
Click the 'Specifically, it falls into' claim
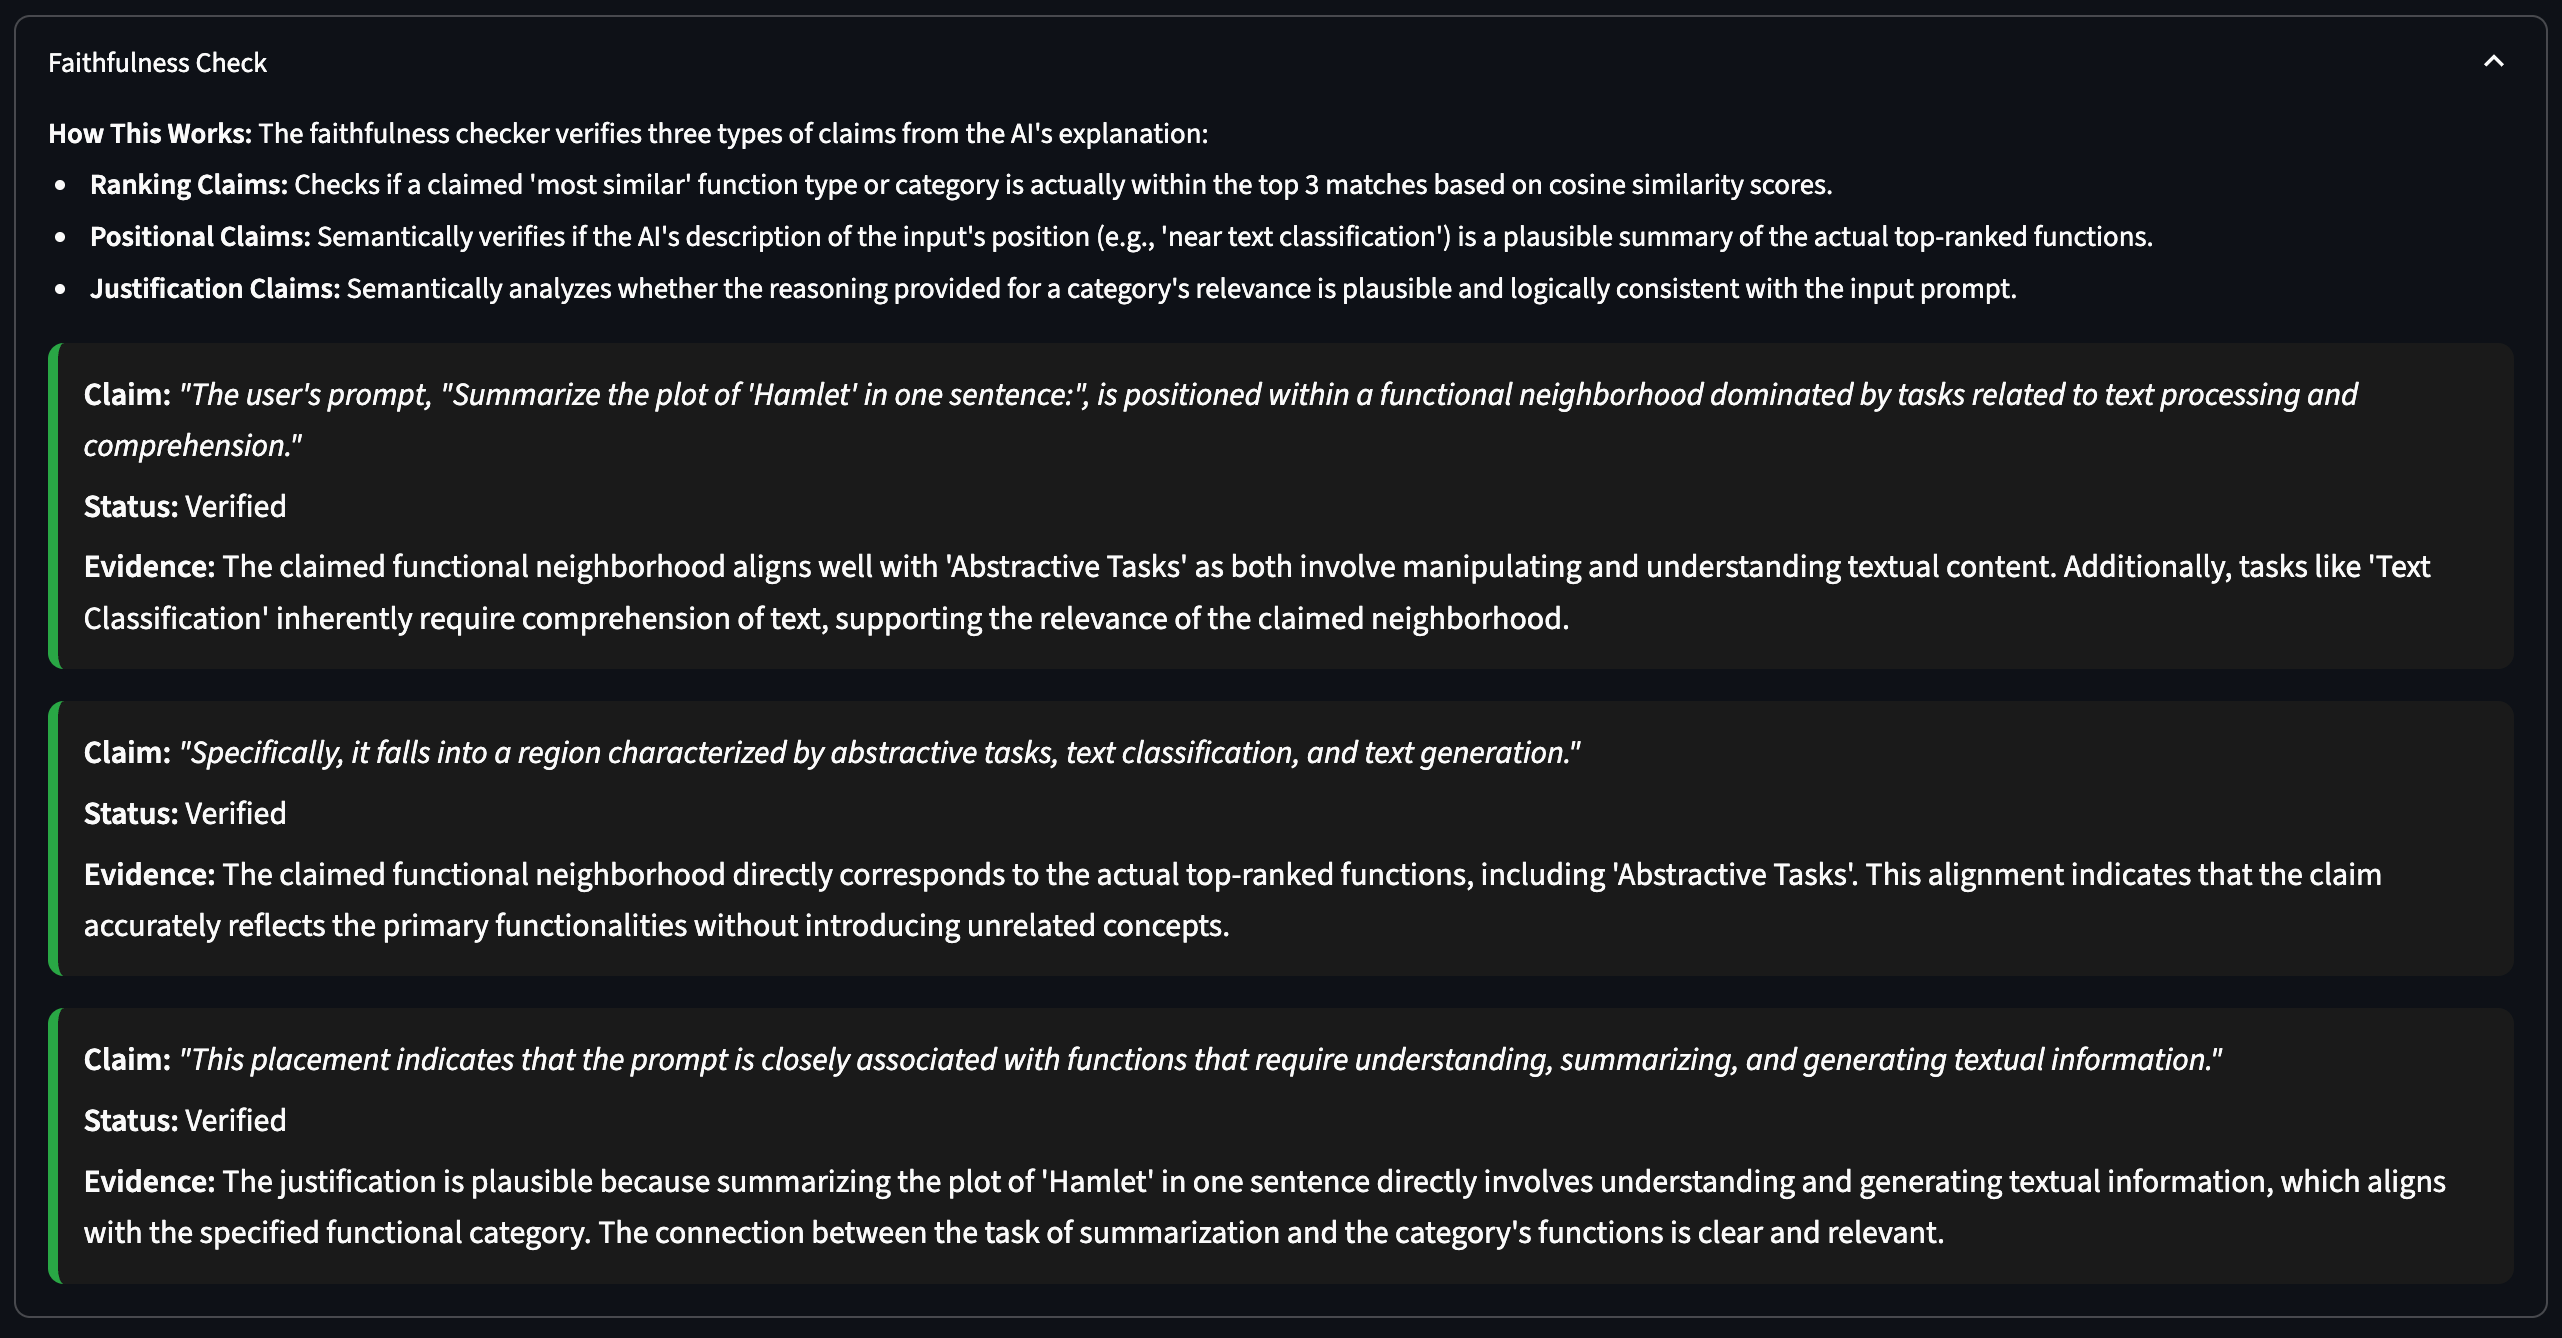879,752
